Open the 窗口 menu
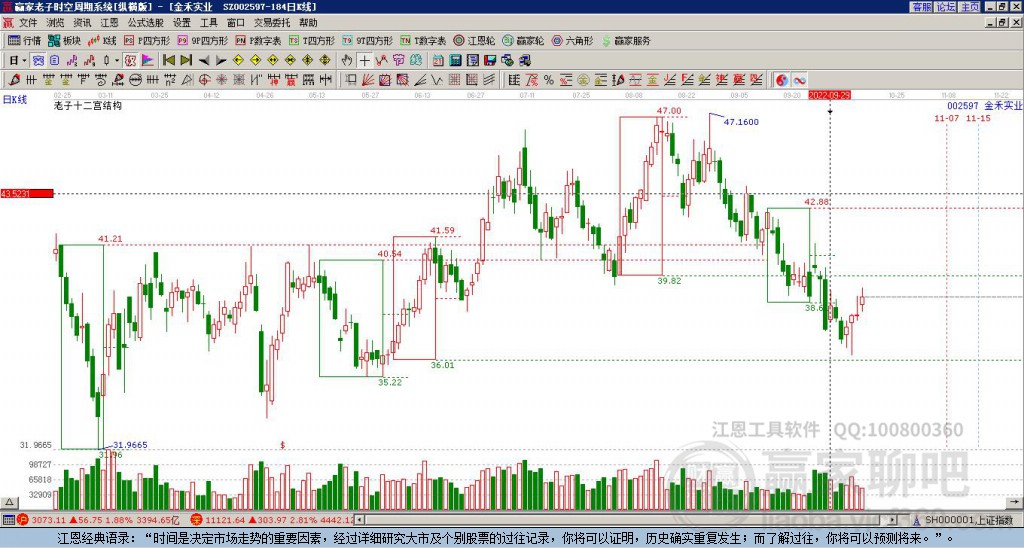The image size is (1024, 548). (236, 23)
